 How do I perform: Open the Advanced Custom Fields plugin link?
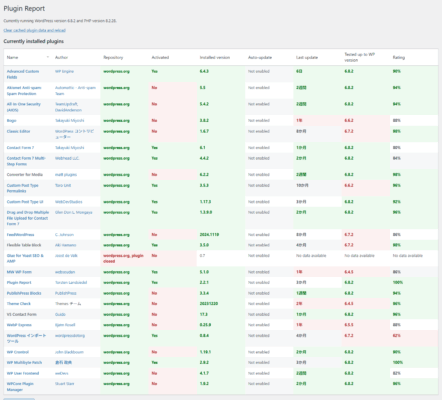[23, 74]
